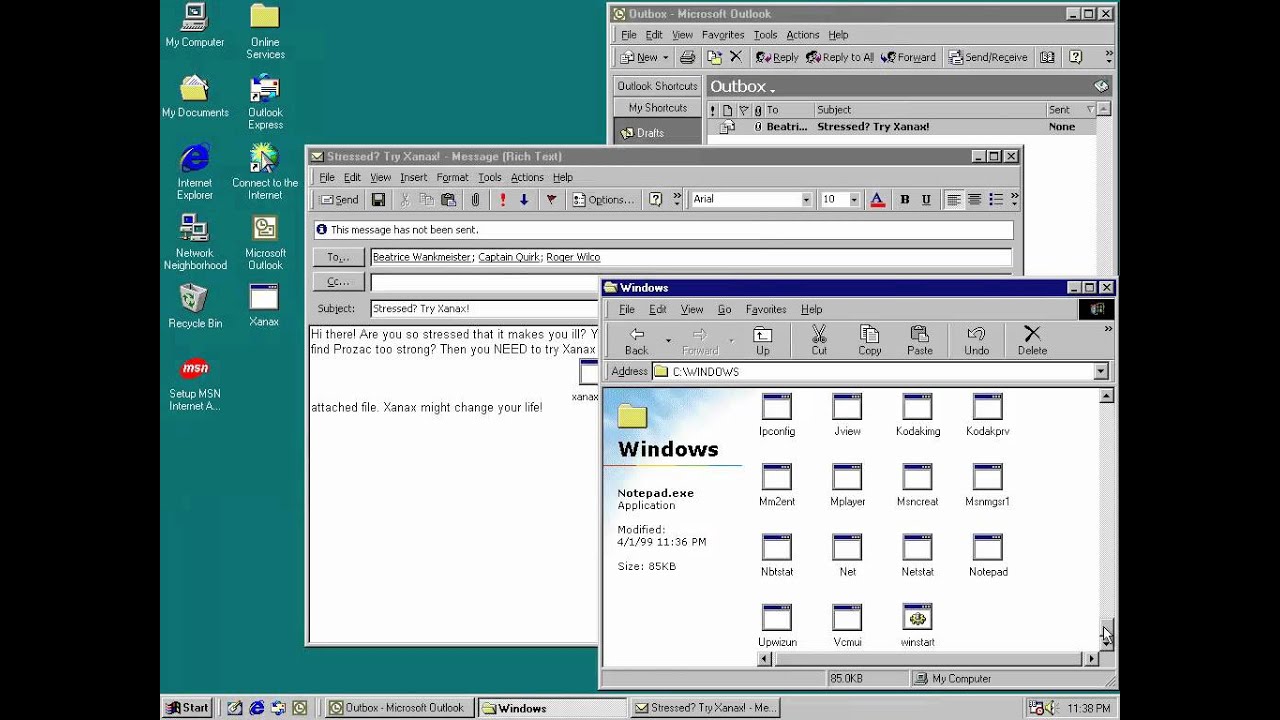Screen dimensions: 1280x720
Task: Flag the message for follow up
Action: point(551,200)
